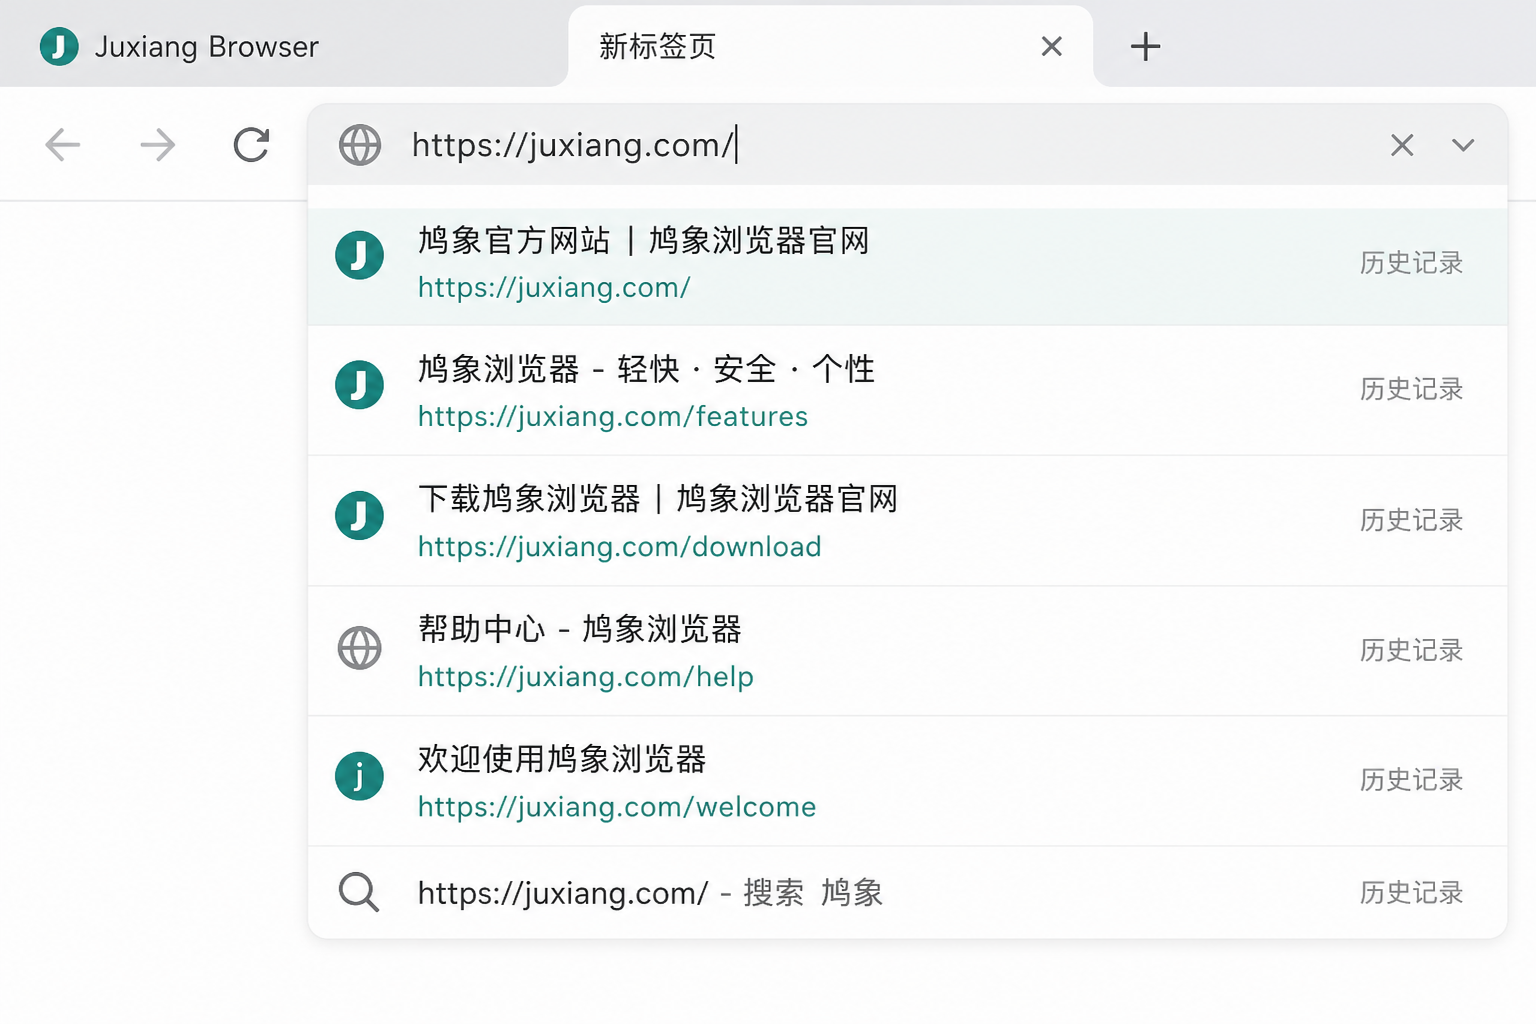Open the https://juxiang.com/welcome suggestion link
Screen dimensions: 1536x1024
[x=617, y=806]
